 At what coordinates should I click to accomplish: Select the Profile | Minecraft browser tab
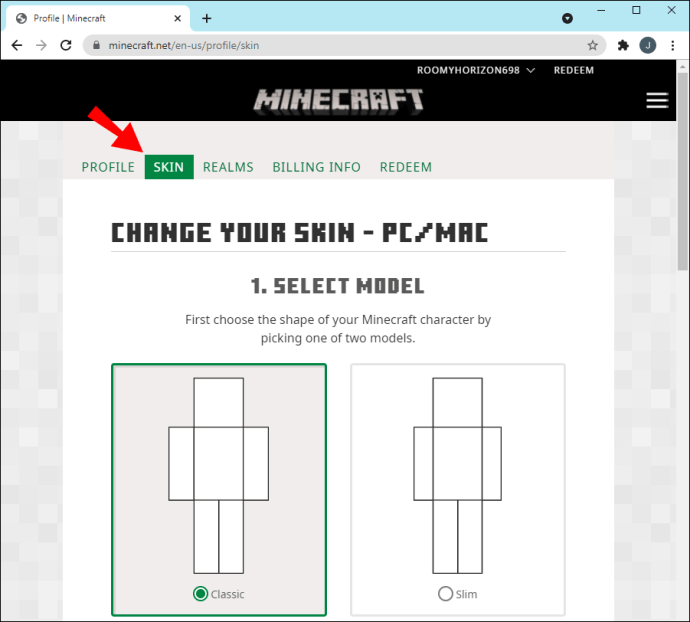coord(98,18)
